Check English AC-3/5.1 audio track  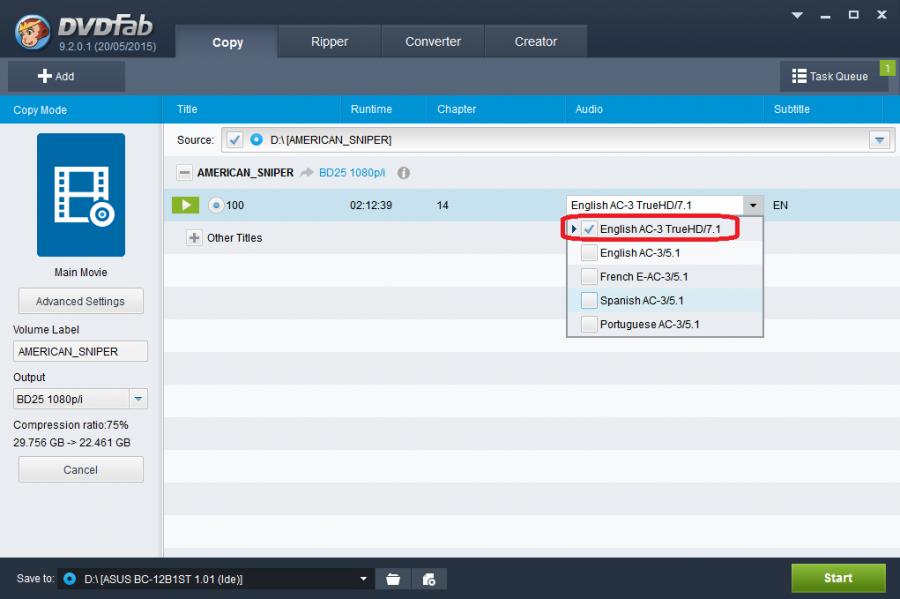pyautogui.click(x=589, y=252)
